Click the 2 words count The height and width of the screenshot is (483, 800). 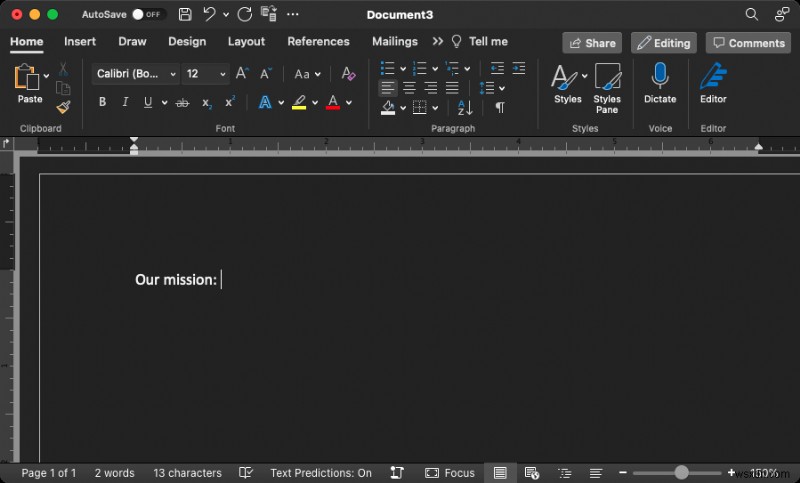click(x=114, y=473)
